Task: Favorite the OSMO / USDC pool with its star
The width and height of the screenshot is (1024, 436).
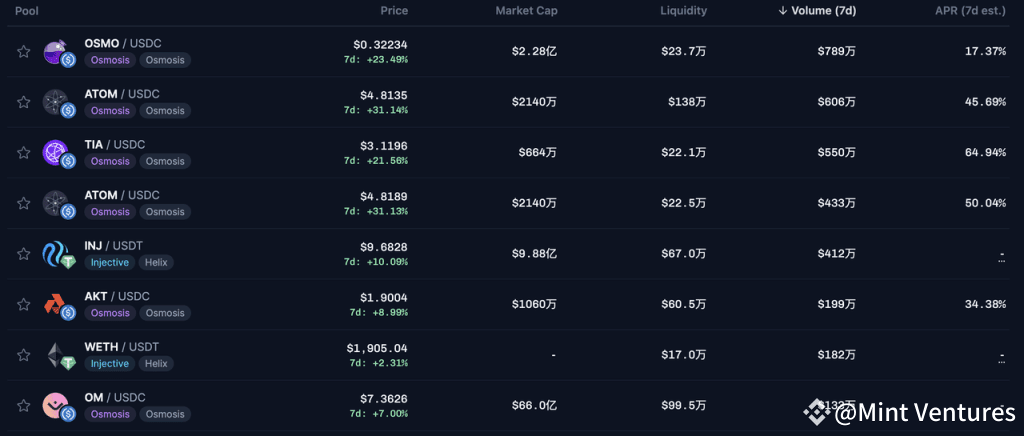Action: pos(23,52)
